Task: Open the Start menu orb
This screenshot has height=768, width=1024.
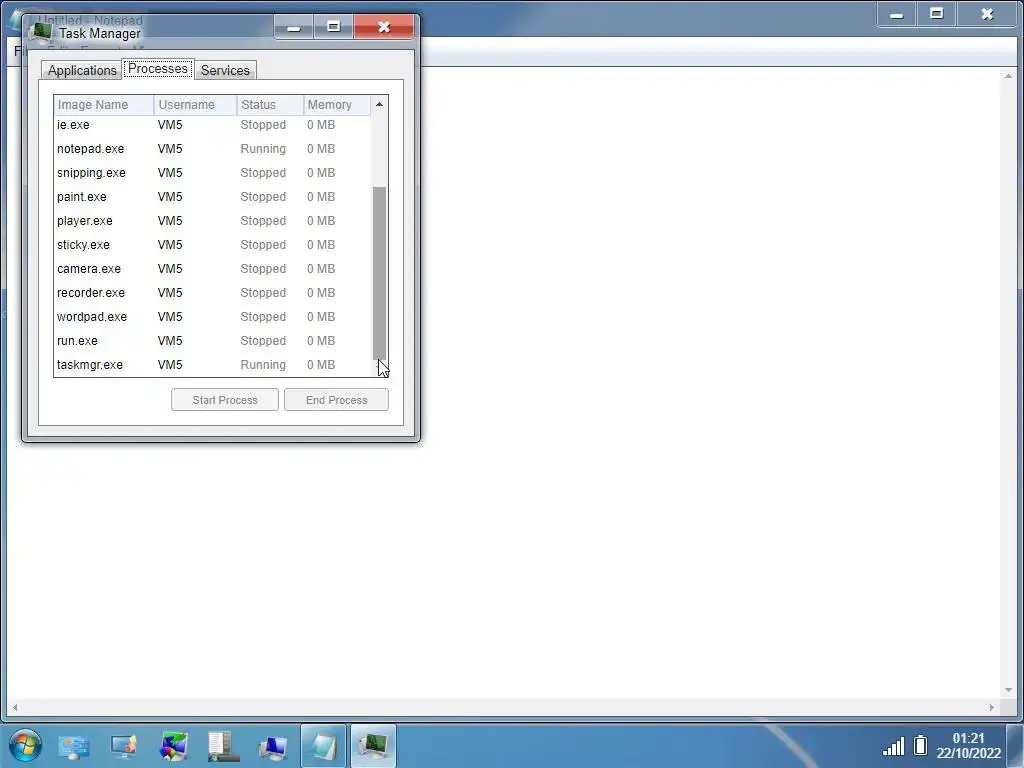Action: click(x=25, y=745)
